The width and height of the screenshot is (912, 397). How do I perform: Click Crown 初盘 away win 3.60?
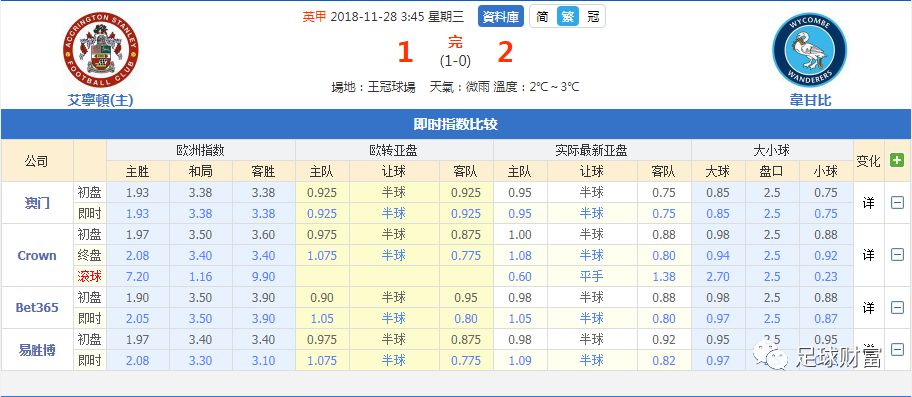pos(263,235)
